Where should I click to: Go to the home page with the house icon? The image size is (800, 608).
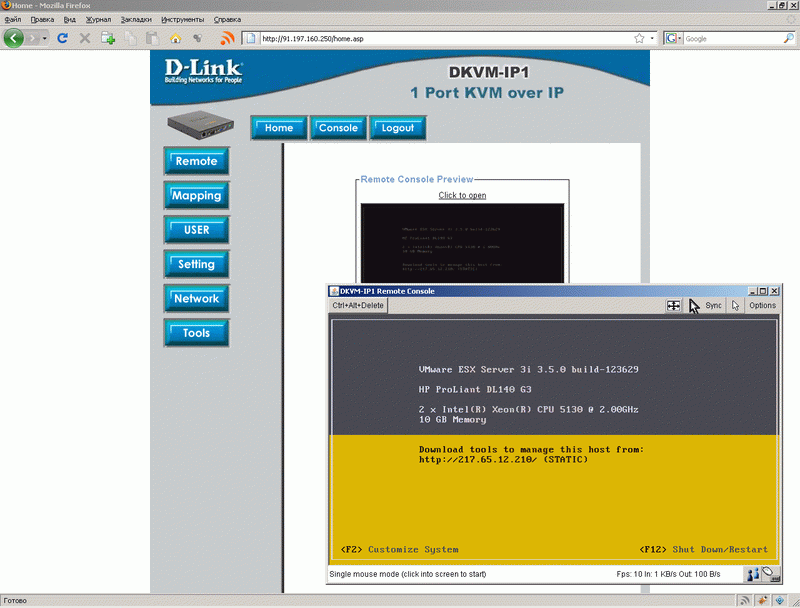176,38
